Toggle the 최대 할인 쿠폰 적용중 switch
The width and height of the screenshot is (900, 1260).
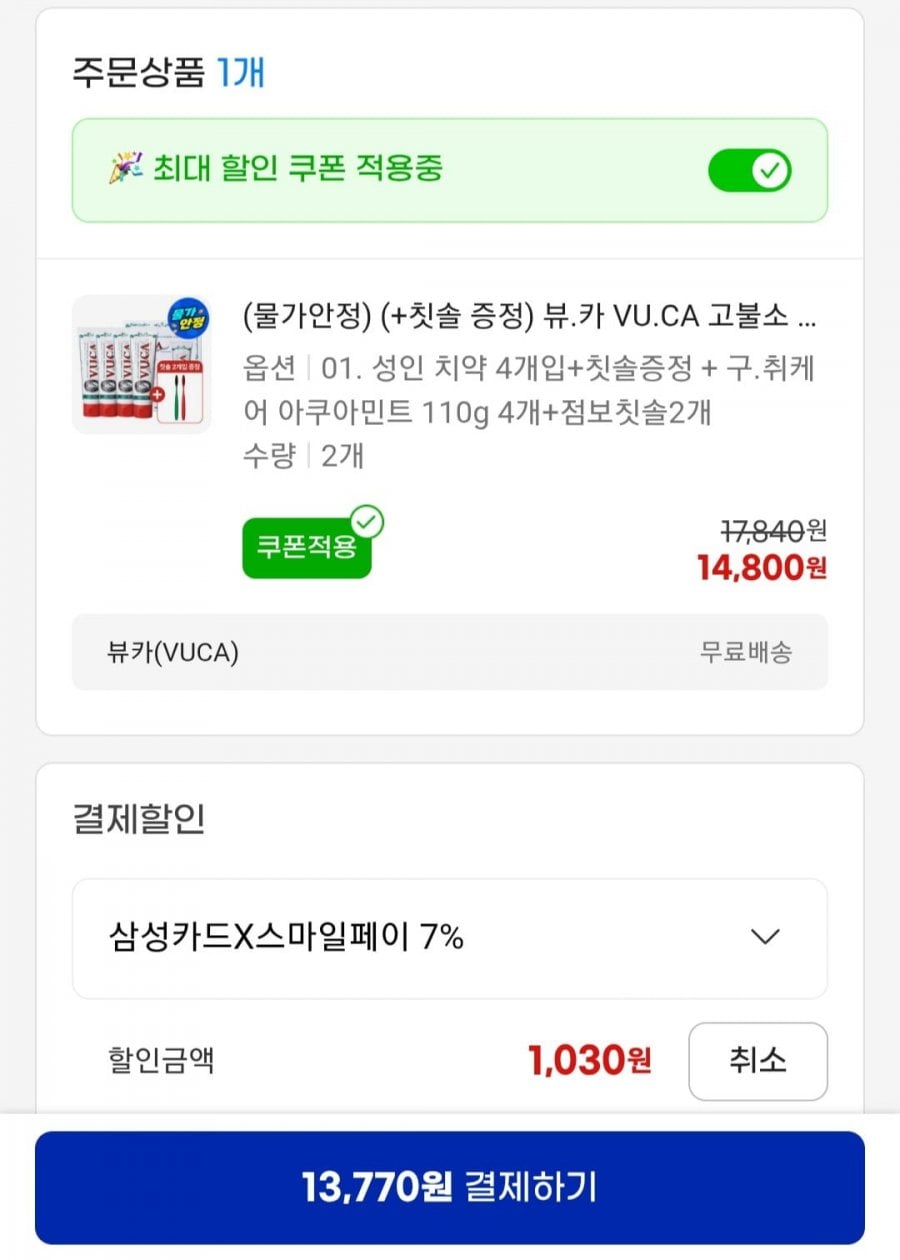[x=749, y=171]
